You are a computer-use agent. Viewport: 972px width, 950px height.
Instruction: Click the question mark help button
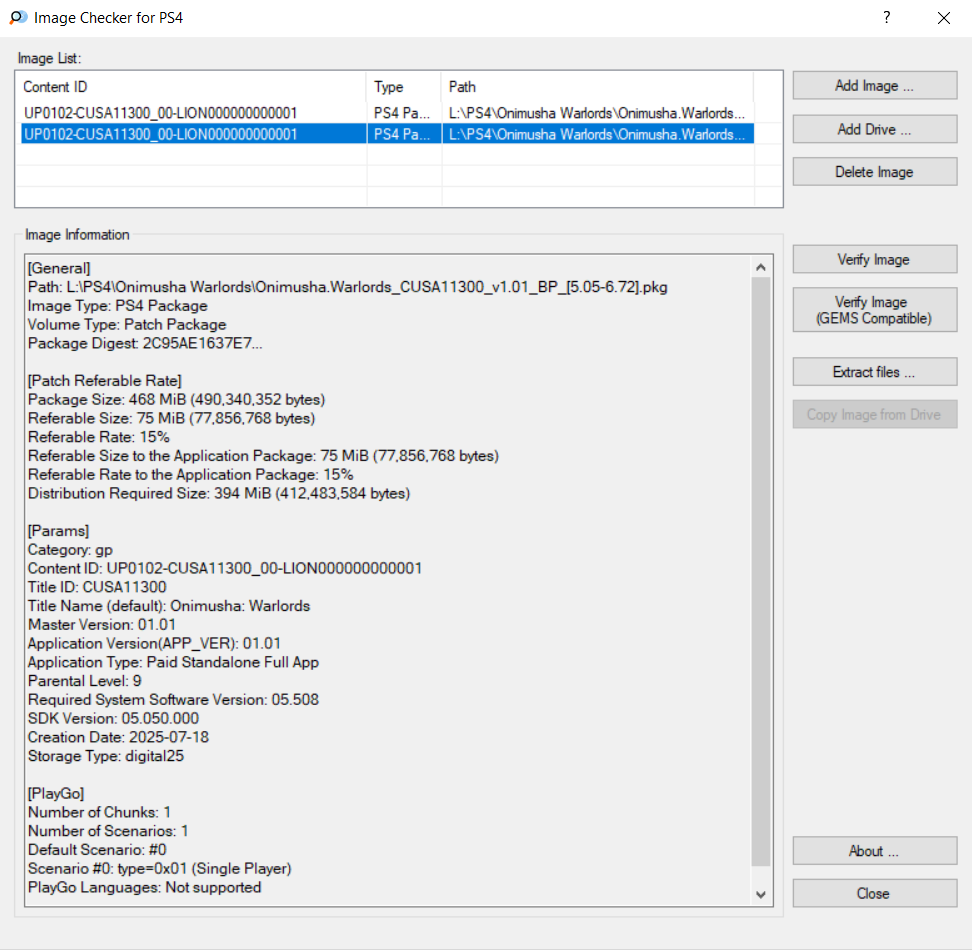point(886,18)
